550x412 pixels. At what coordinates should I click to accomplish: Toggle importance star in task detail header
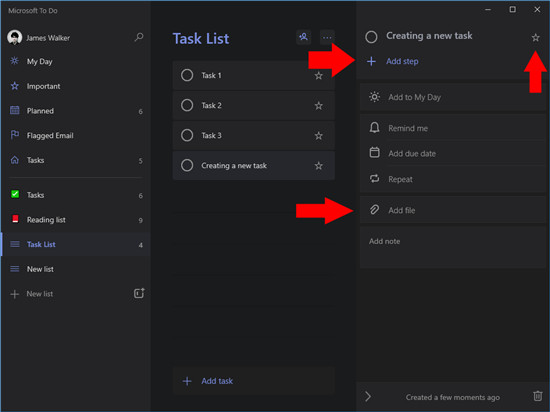pos(535,38)
